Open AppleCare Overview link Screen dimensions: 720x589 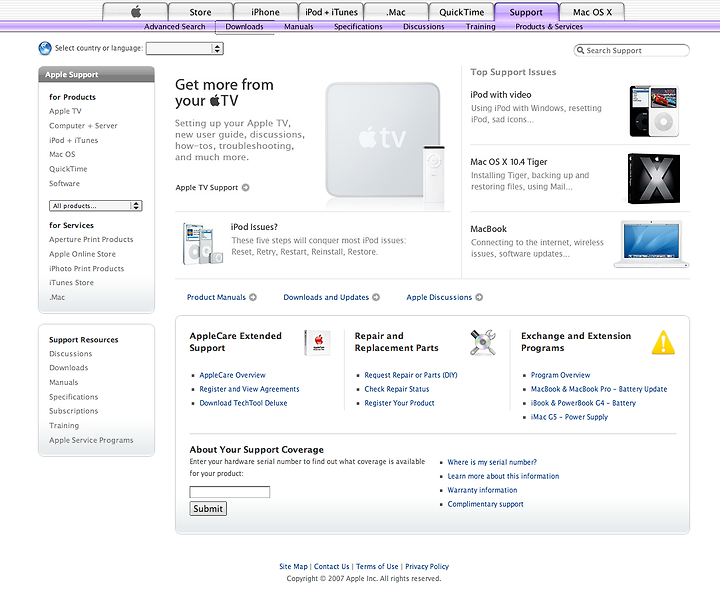tap(232, 375)
